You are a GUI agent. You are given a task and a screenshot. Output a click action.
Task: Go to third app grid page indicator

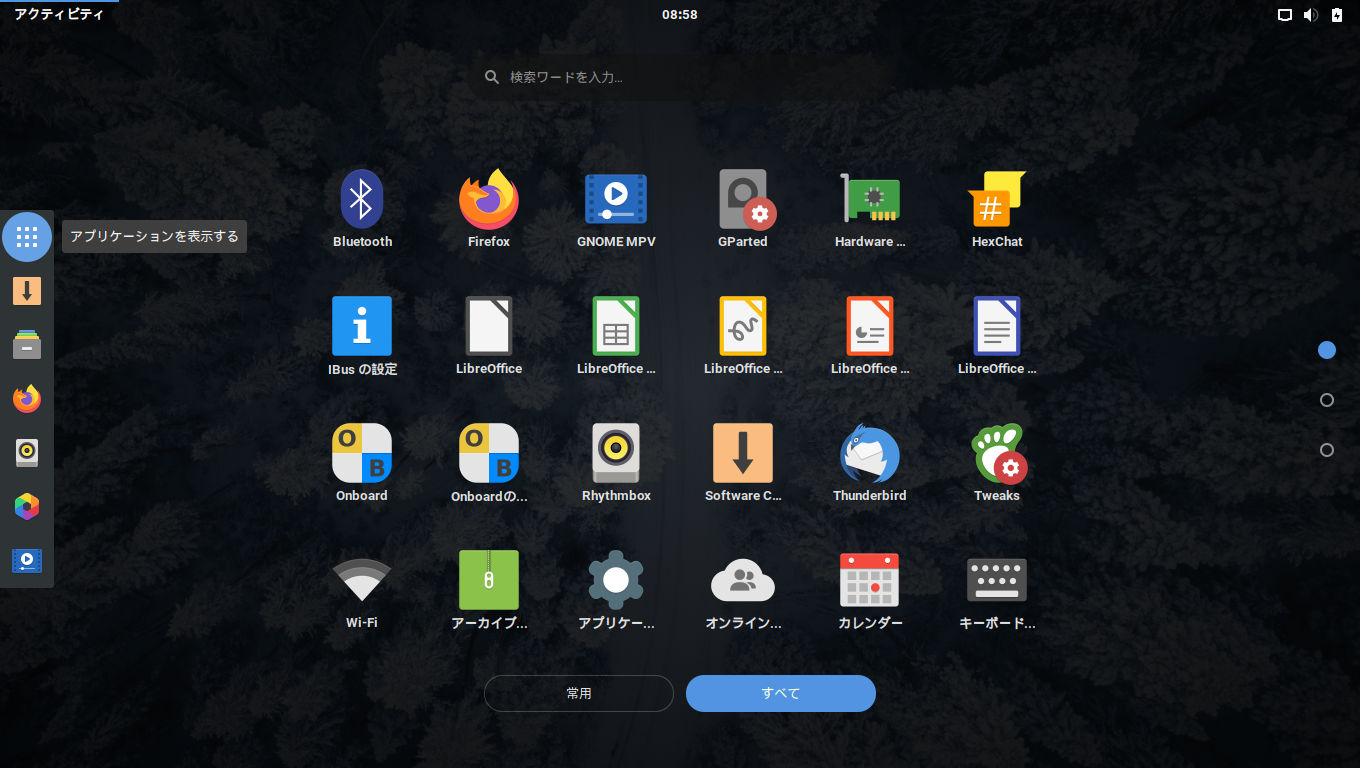click(1327, 450)
